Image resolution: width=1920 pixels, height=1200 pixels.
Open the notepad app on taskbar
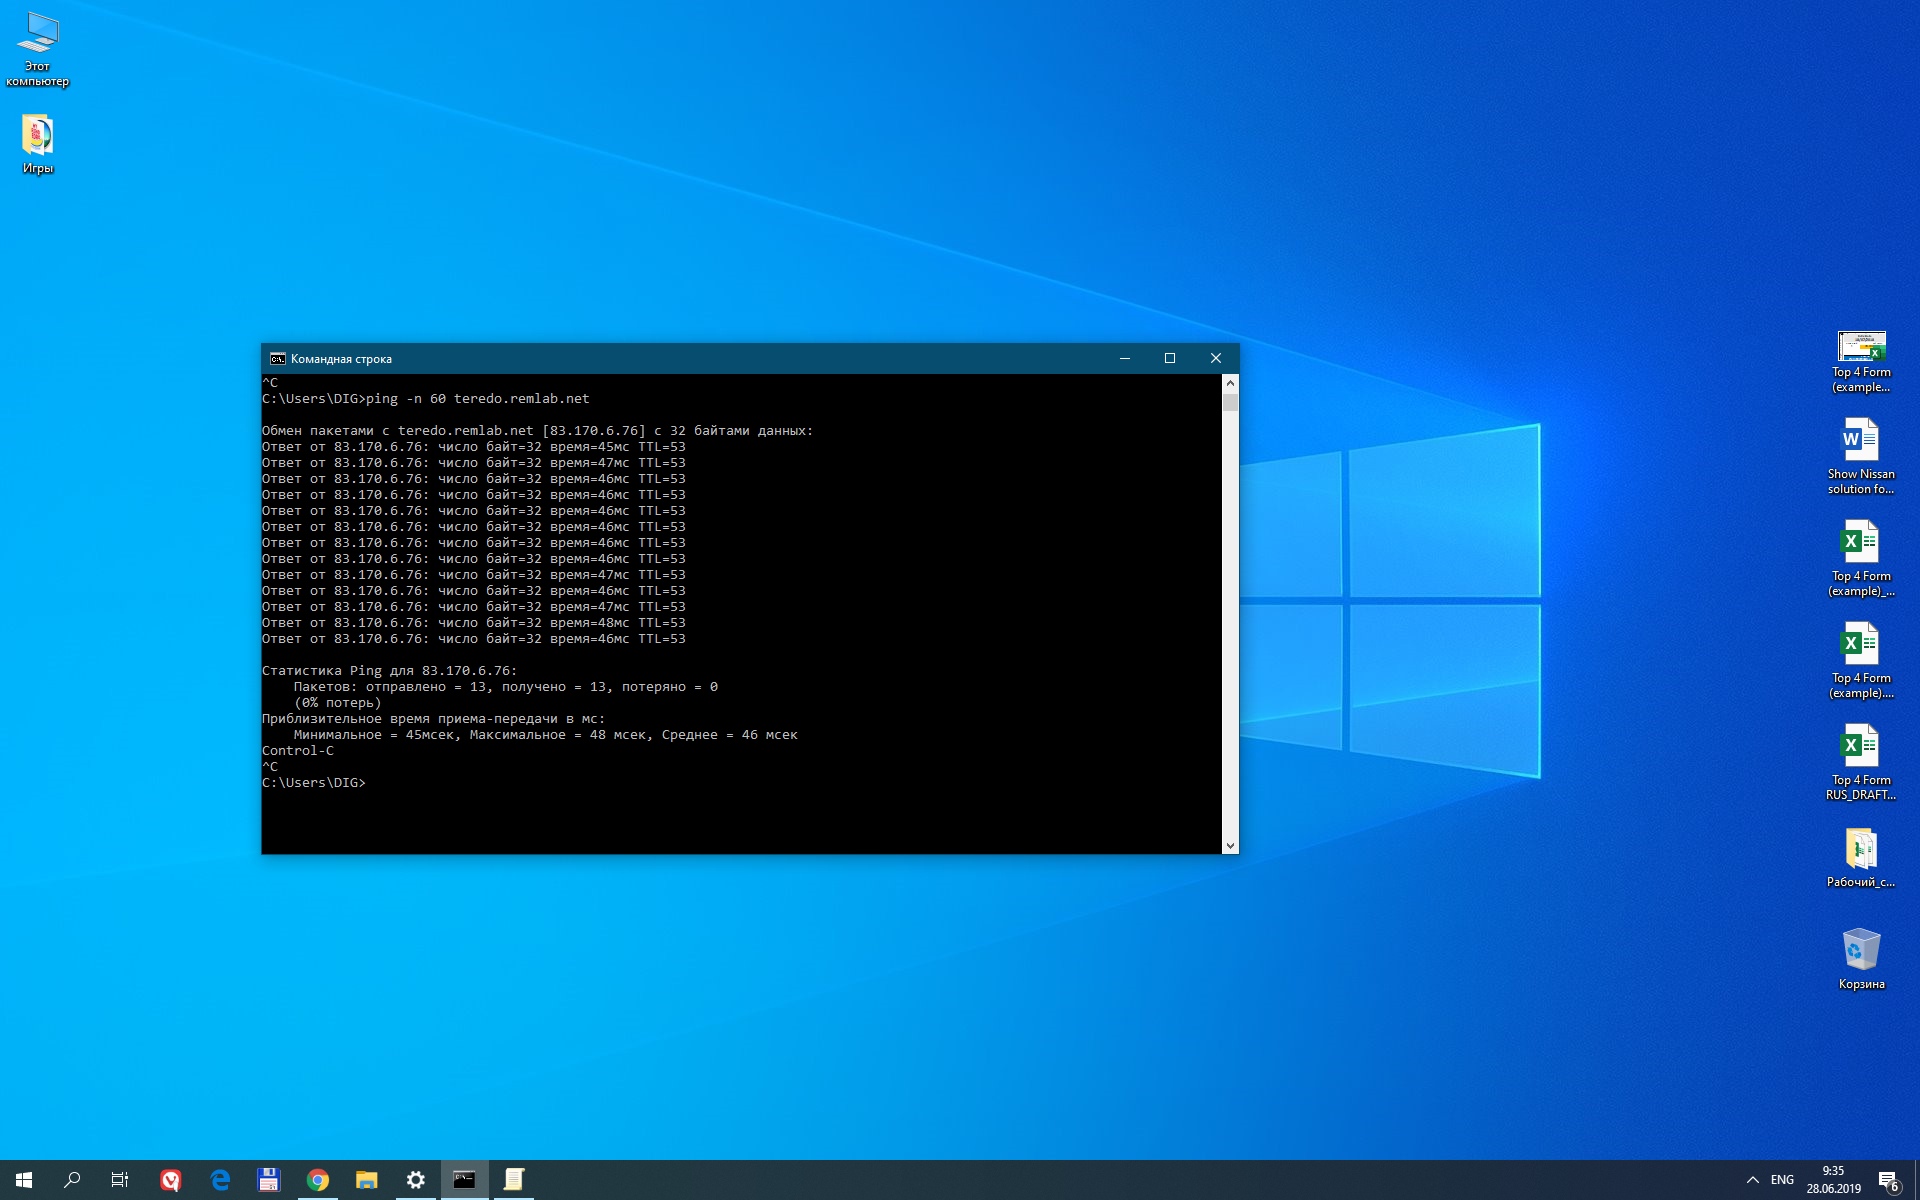[x=514, y=1180]
